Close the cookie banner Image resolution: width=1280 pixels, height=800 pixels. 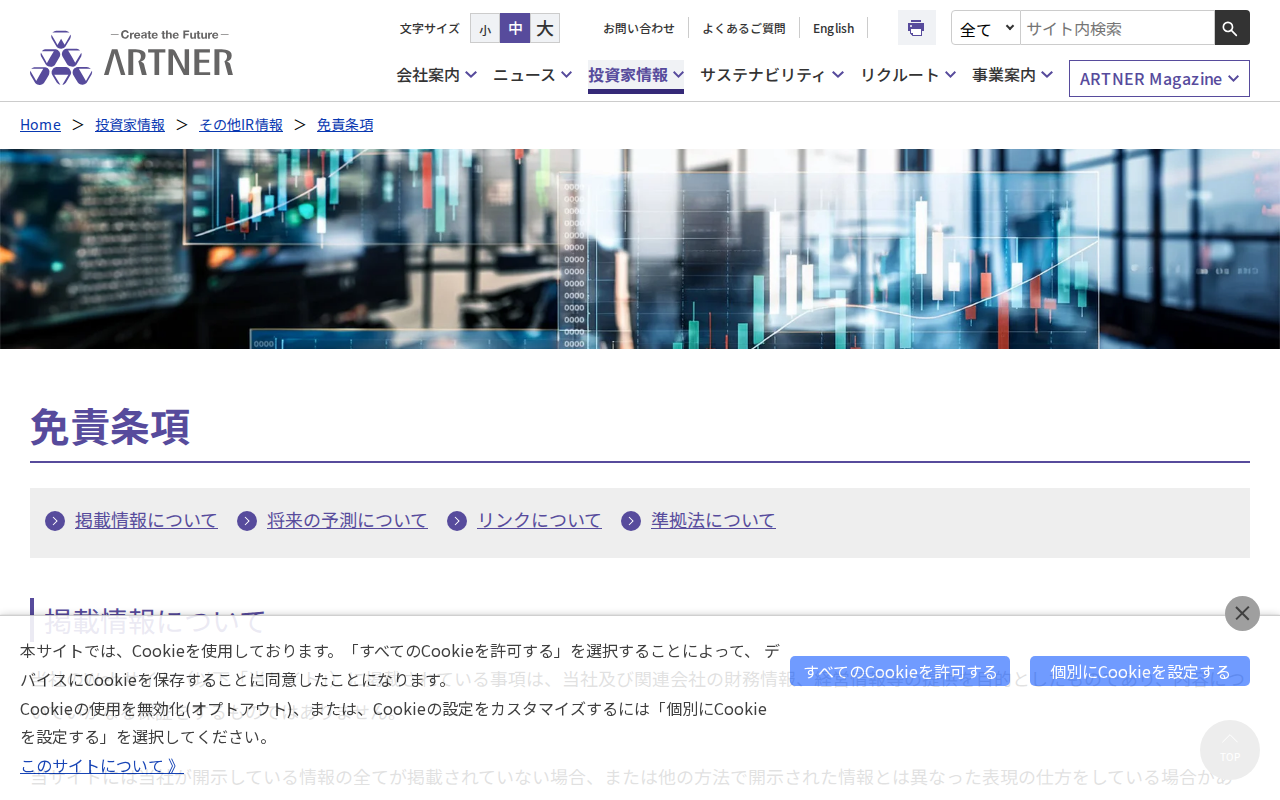(1242, 613)
